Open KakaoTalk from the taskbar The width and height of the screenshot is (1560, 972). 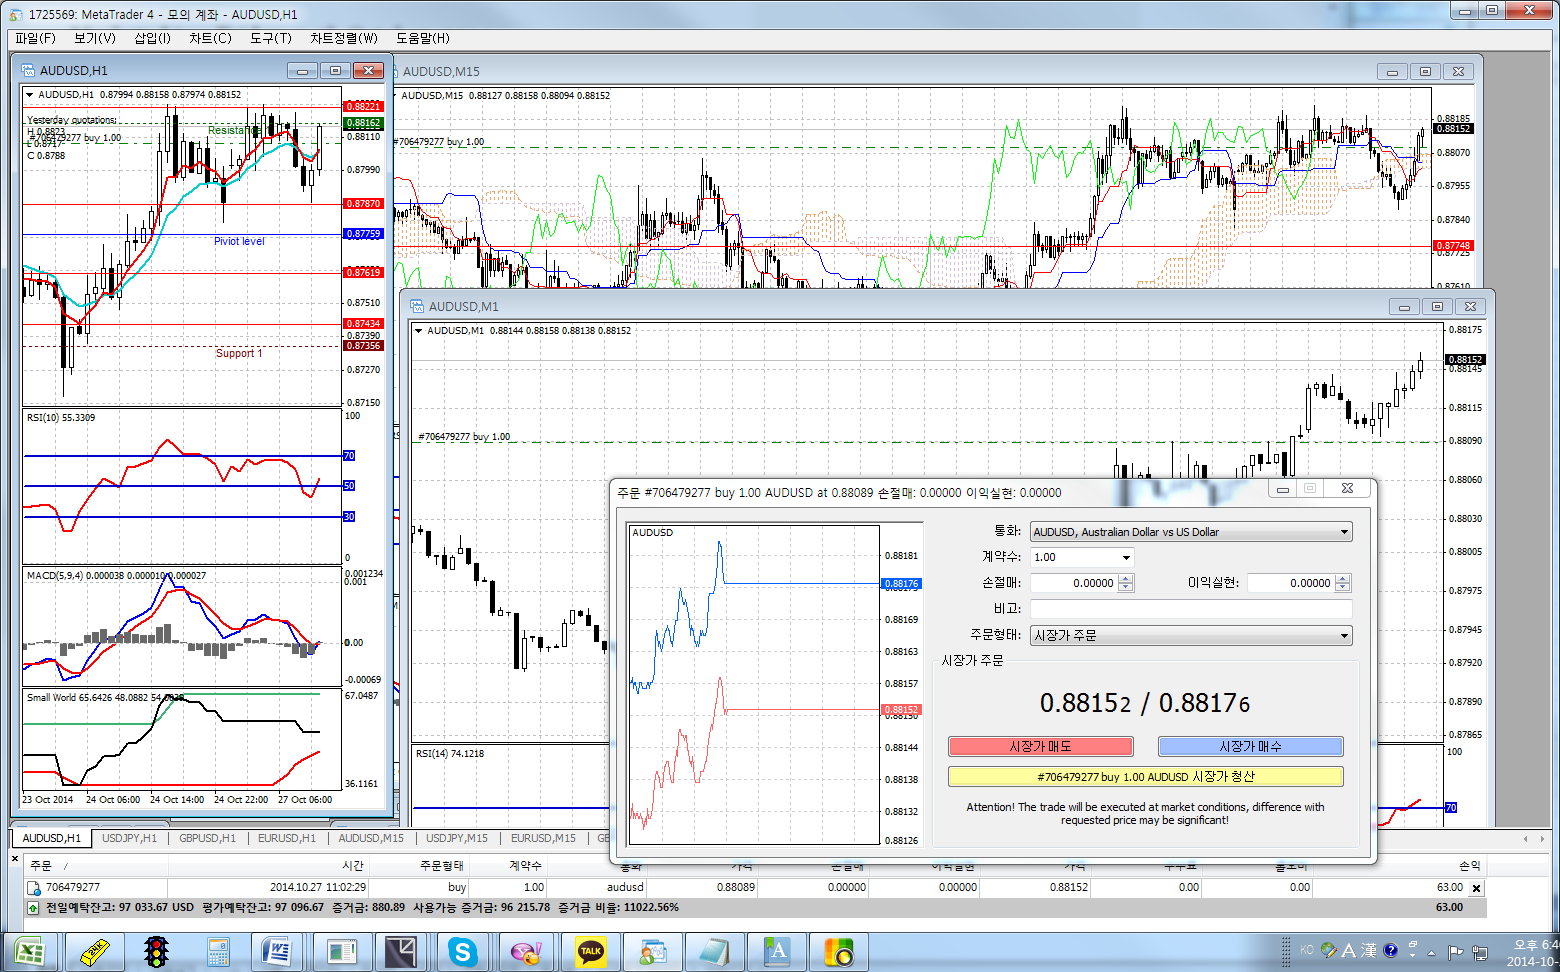[590, 952]
